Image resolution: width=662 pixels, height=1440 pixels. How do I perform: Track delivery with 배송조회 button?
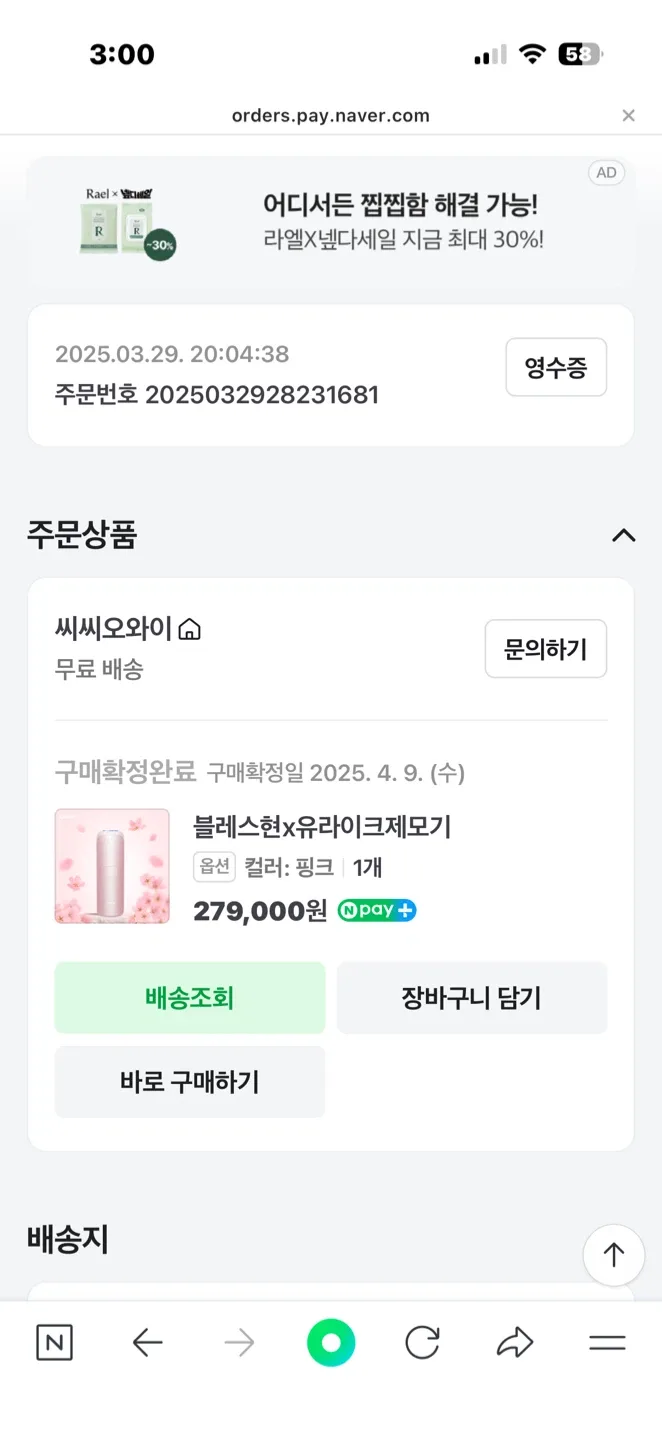190,997
